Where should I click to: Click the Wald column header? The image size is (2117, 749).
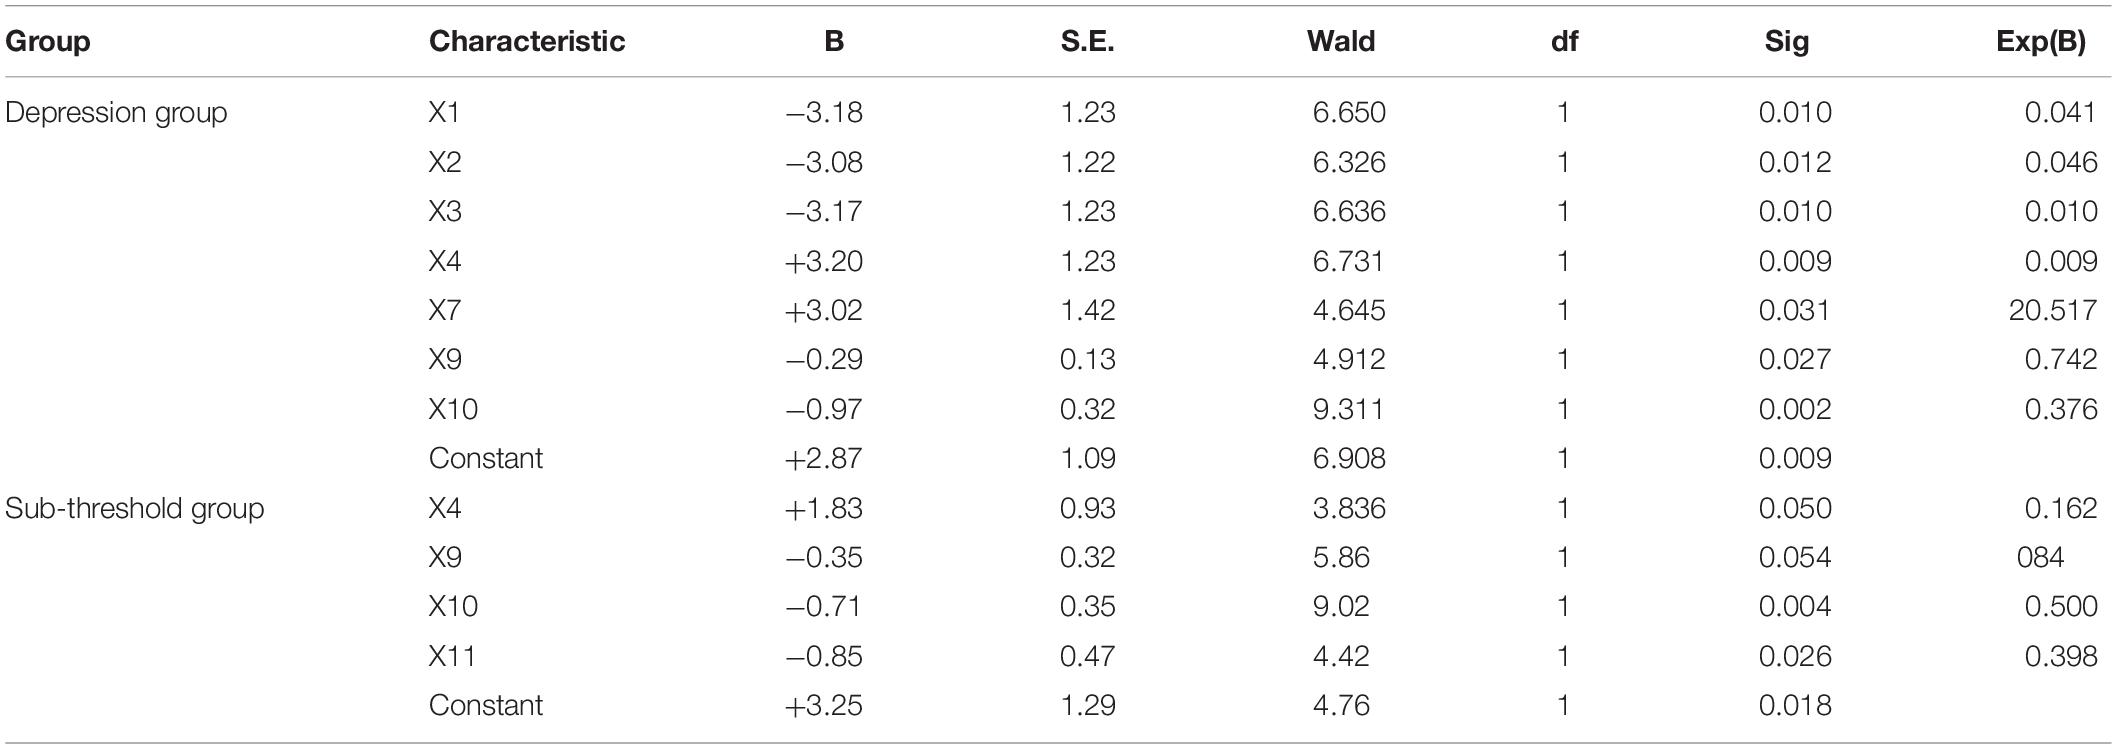point(1341,41)
